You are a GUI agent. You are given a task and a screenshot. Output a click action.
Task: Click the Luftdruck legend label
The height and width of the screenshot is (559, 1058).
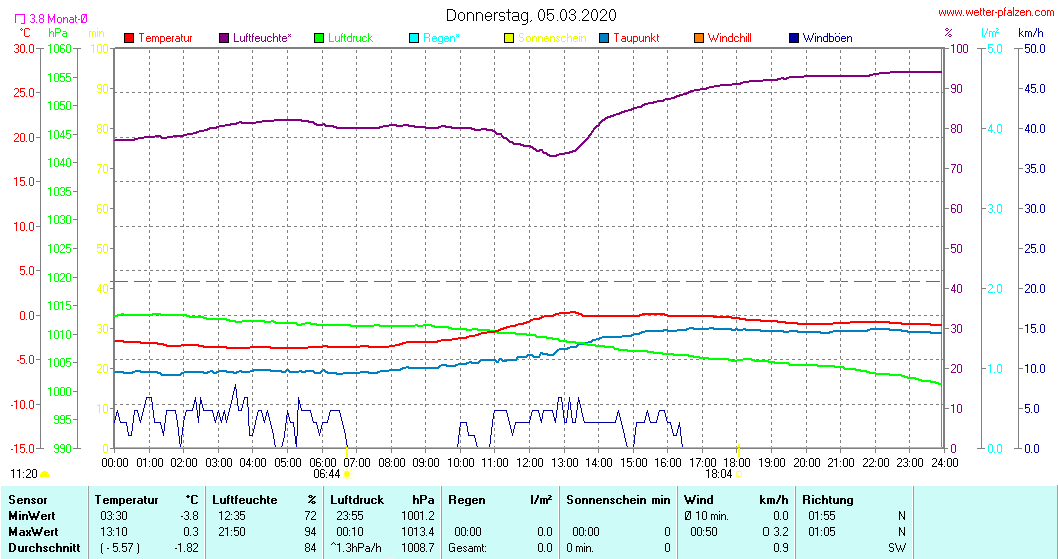coord(350,38)
